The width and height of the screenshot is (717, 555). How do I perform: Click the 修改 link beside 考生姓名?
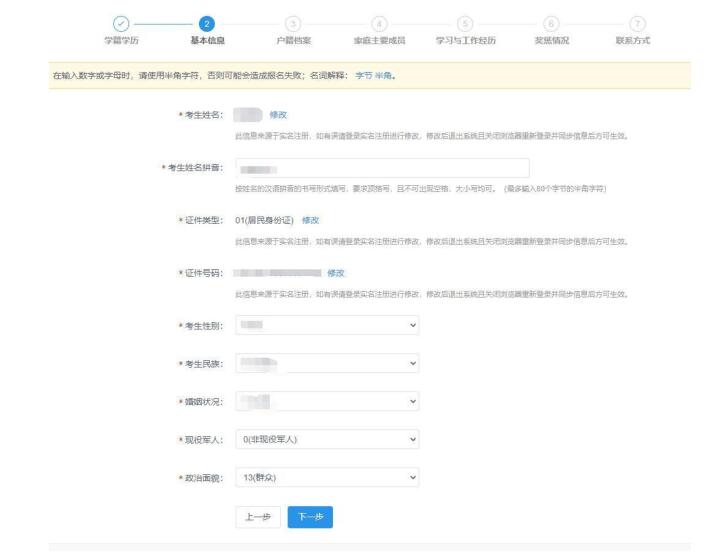click(x=278, y=115)
